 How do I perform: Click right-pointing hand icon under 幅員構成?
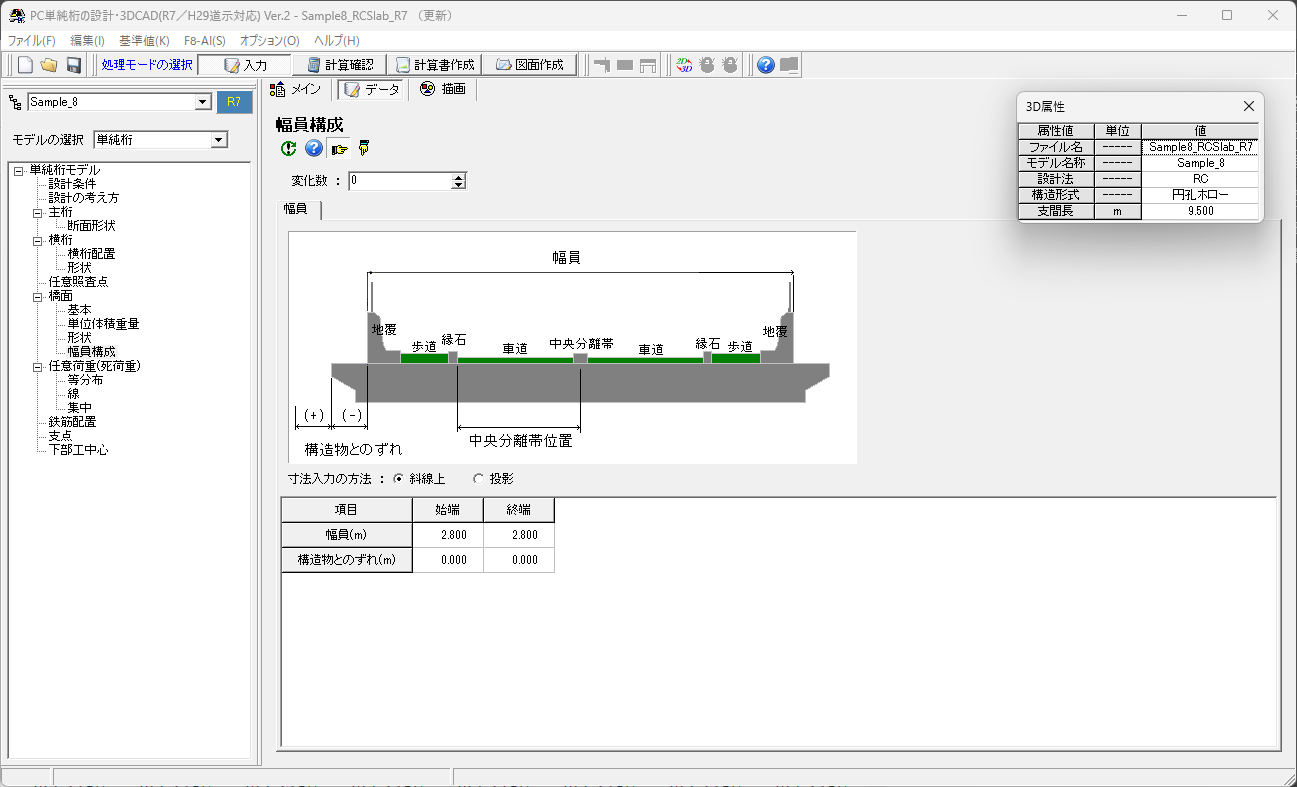(x=340, y=148)
